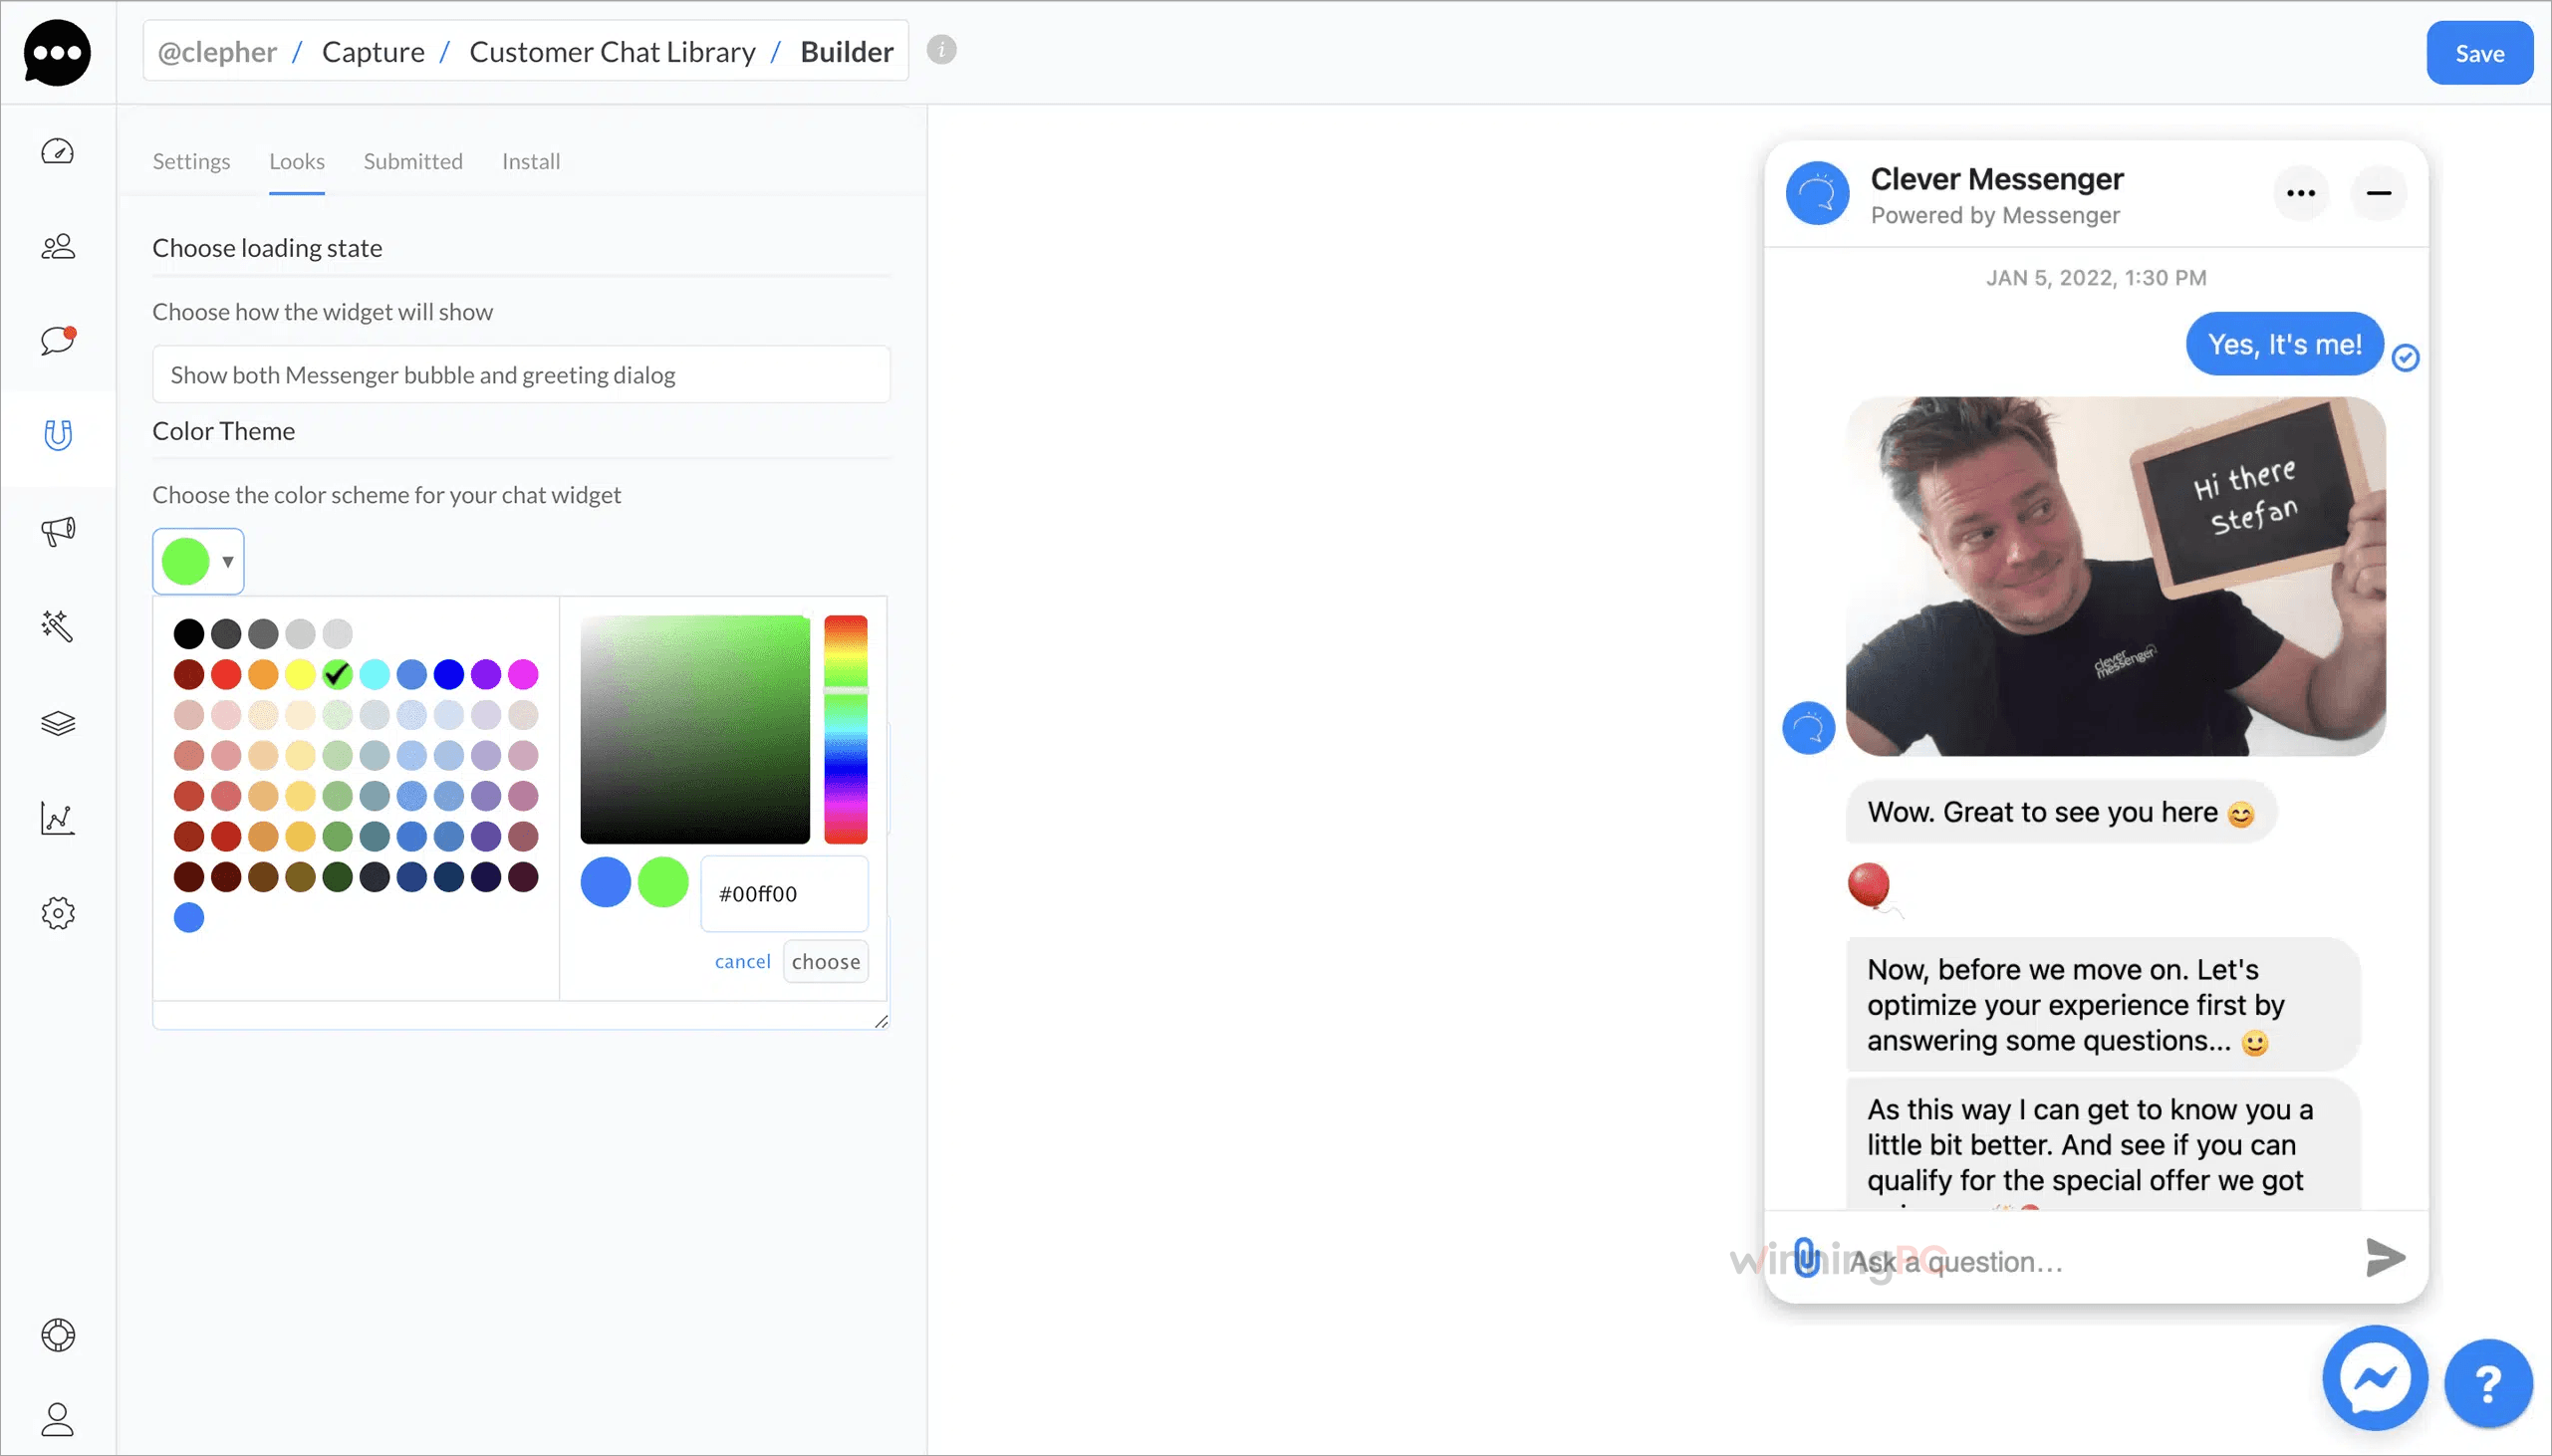This screenshot has width=2552, height=1456.
Task: Pick the magenta swatch in palette
Action: (x=523, y=674)
